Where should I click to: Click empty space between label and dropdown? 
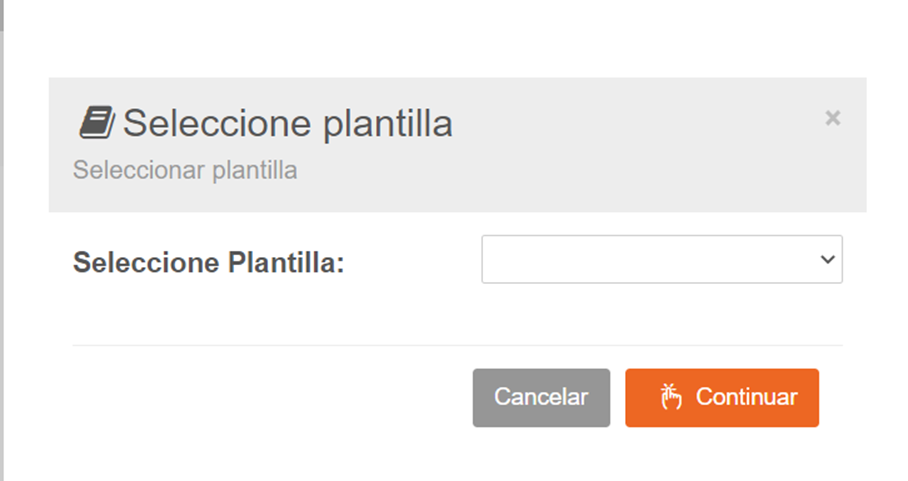tap(412, 263)
